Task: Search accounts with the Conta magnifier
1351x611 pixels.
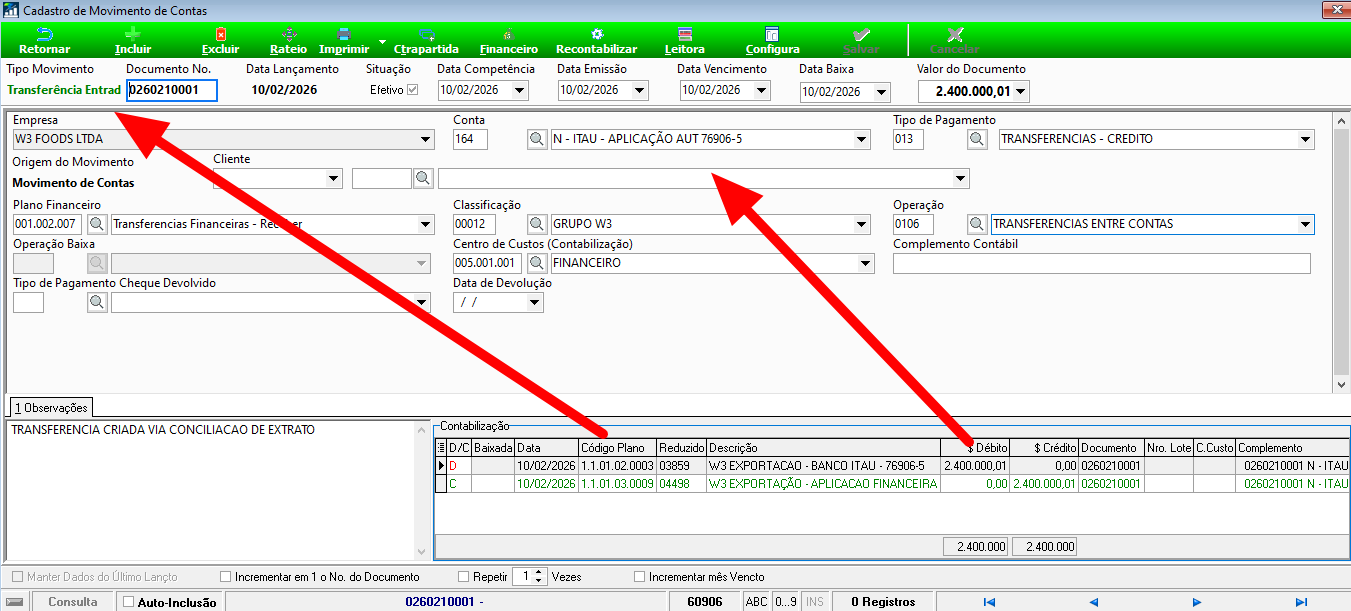Action: point(537,140)
